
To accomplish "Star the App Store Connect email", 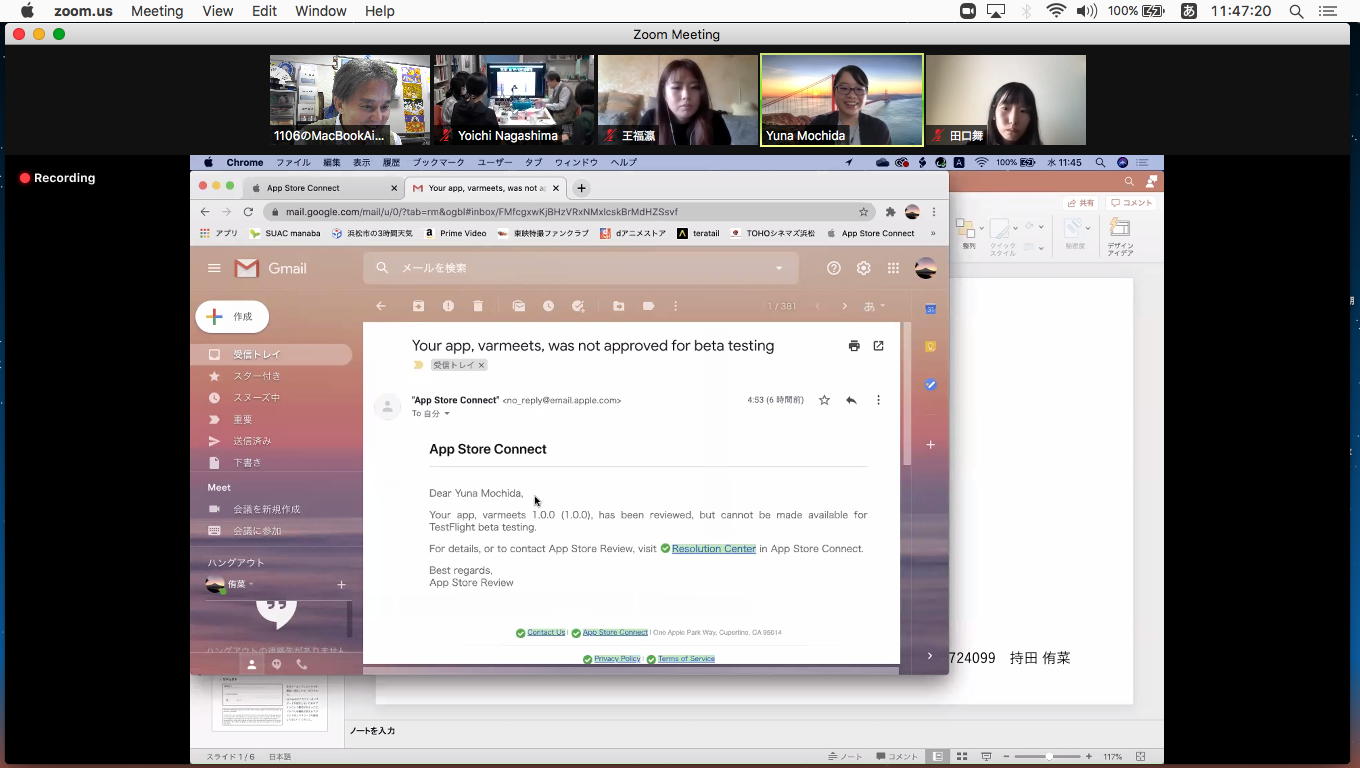I will [x=824, y=400].
